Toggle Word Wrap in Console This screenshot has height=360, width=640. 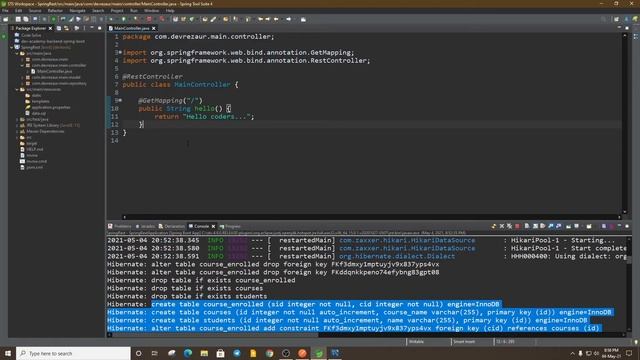[x=542, y=226]
